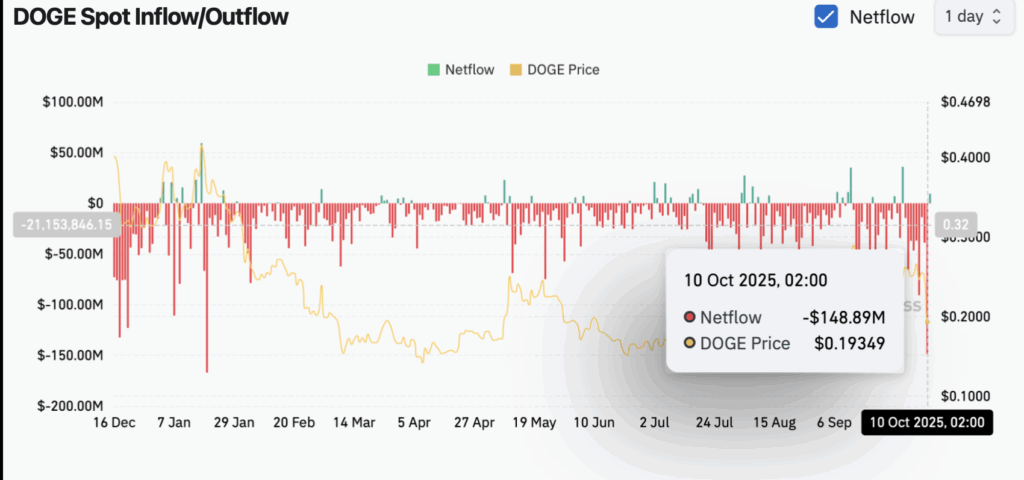Click the dropdown's up-down chevron arrows
Screen dimensions: 1024x480
tap(997, 17)
